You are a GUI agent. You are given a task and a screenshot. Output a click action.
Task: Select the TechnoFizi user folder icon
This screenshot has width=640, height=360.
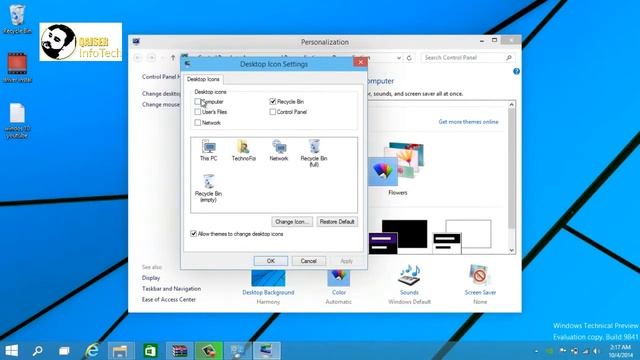tap(244, 150)
